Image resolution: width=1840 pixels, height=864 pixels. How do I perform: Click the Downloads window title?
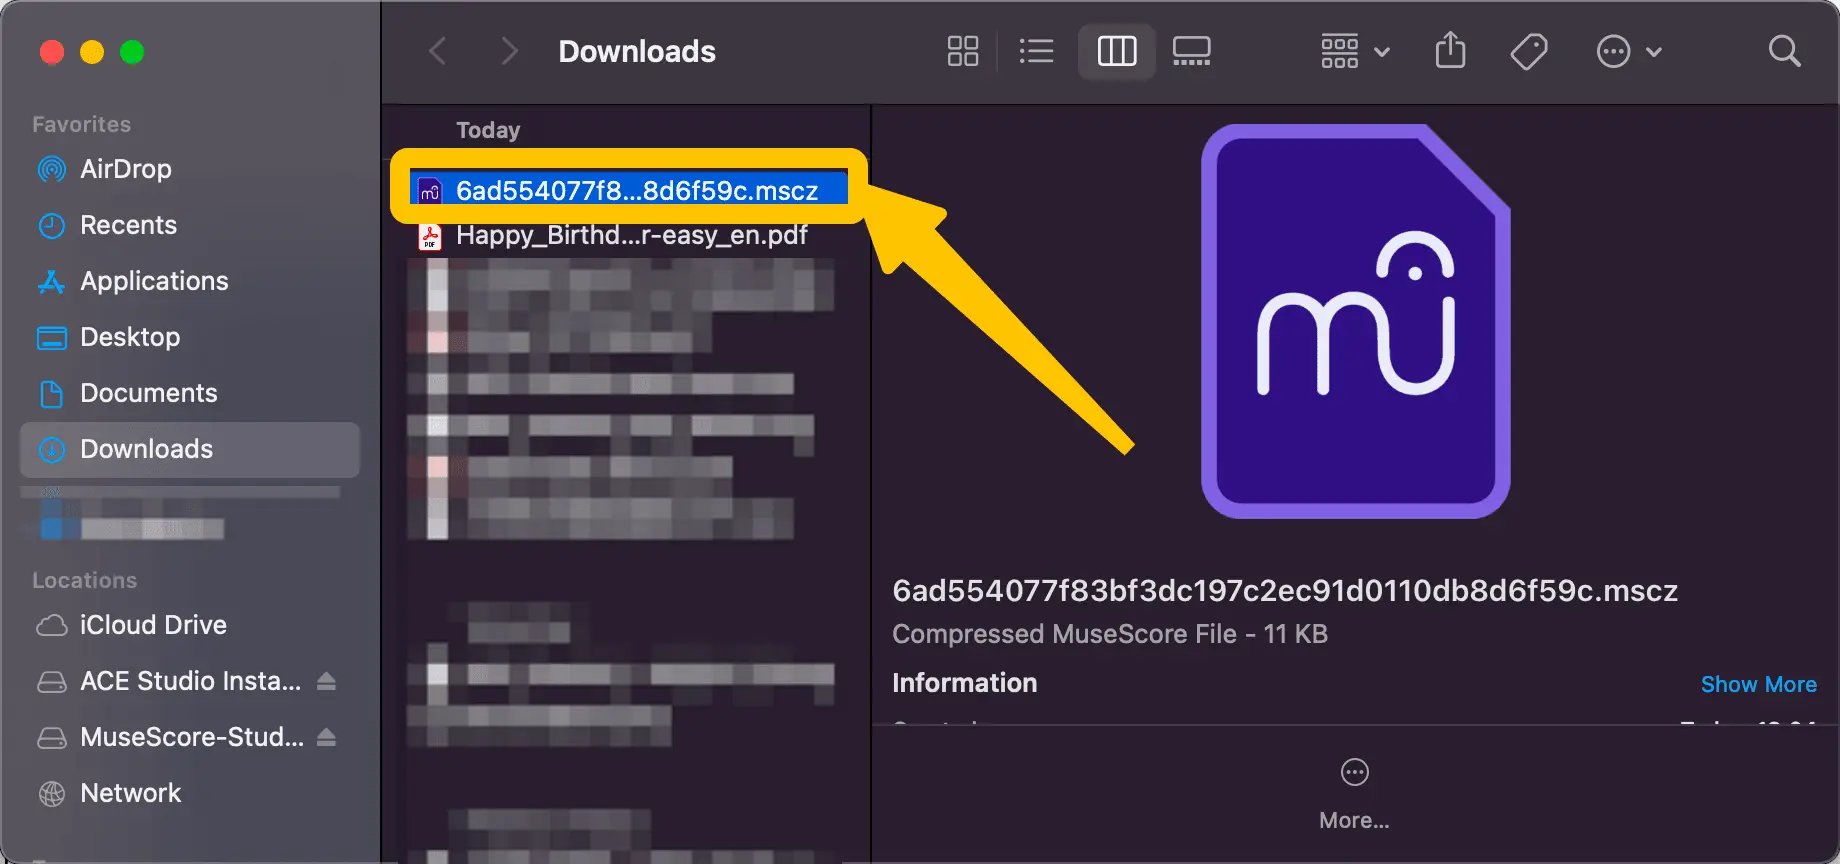click(x=637, y=51)
